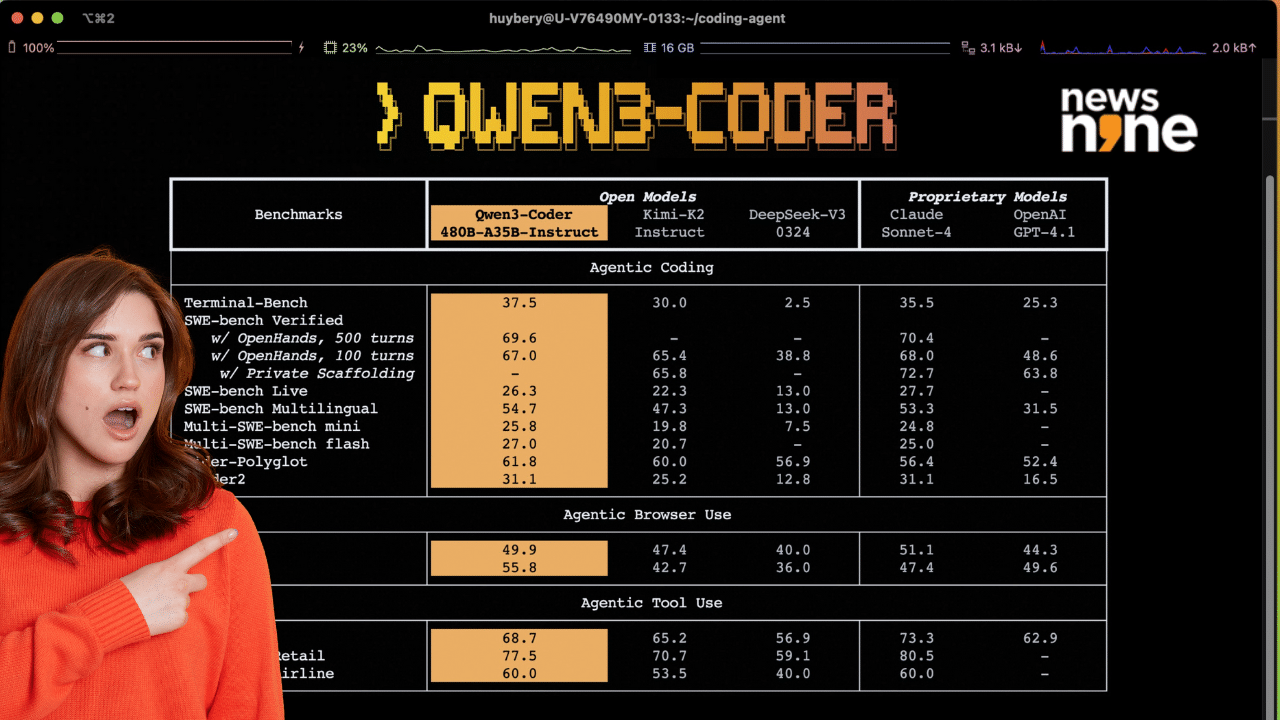Click Kimi-K2's 30.0 Terminal-Bench score
This screenshot has width=1280, height=720.
click(x=669, y=302)
